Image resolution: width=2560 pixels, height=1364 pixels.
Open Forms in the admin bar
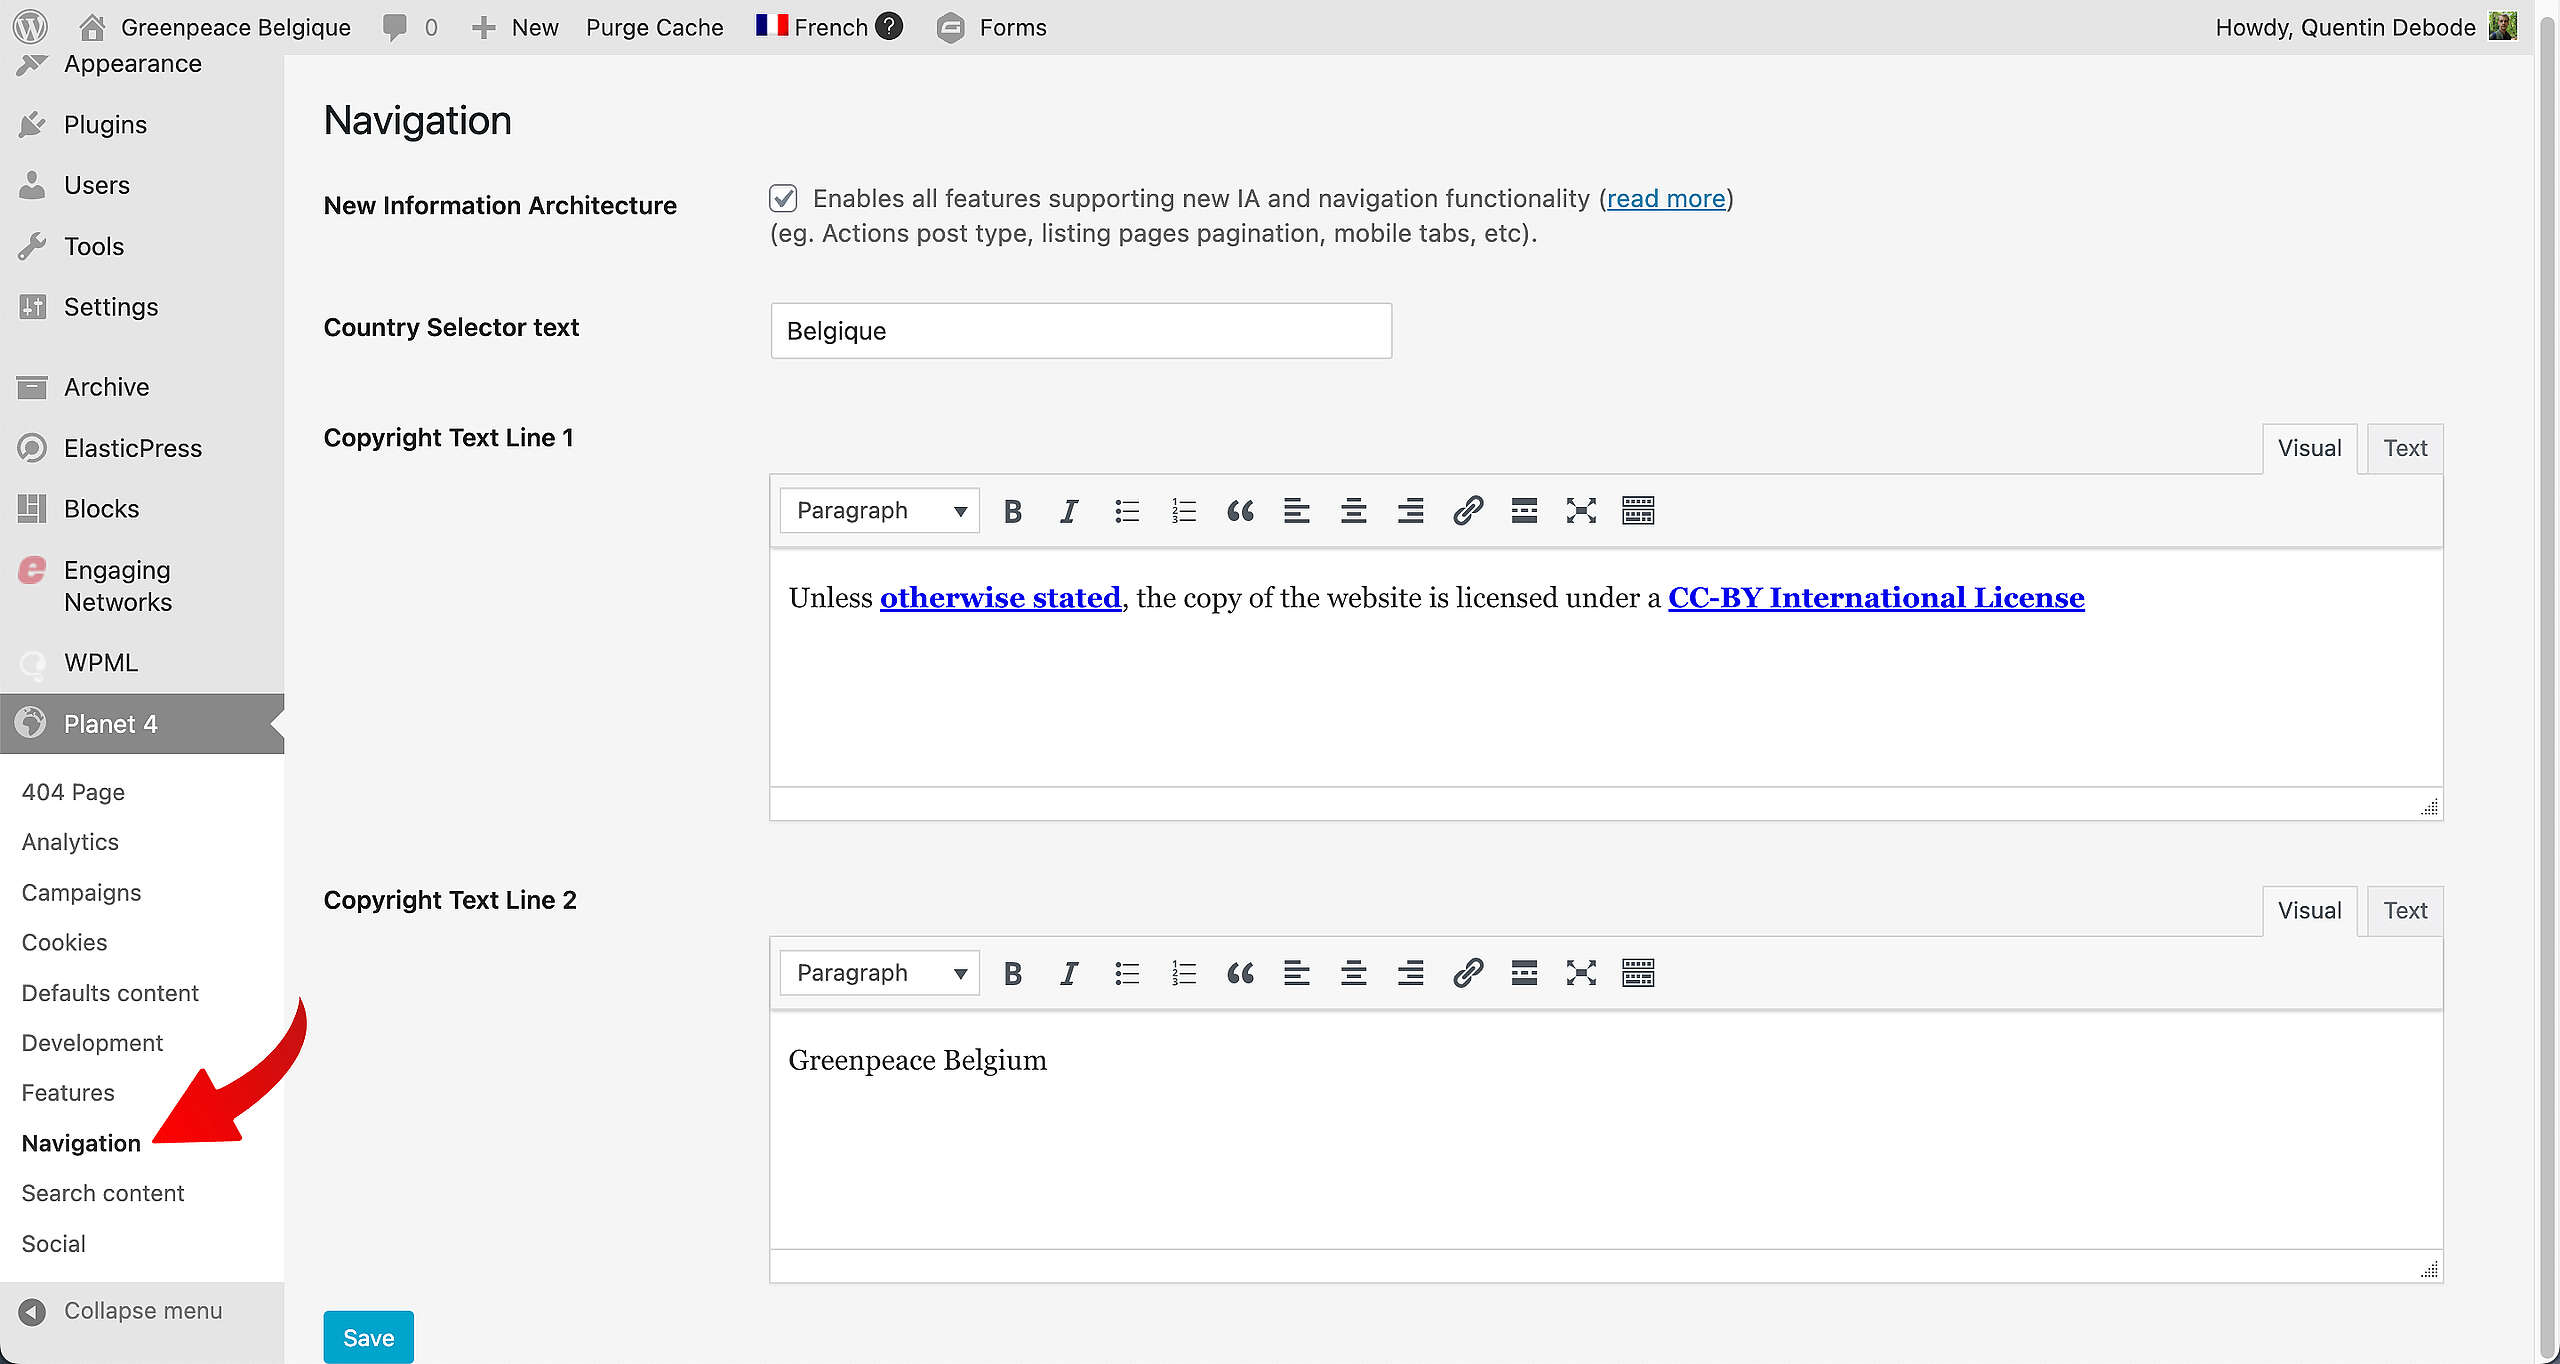tap(992, 27)
